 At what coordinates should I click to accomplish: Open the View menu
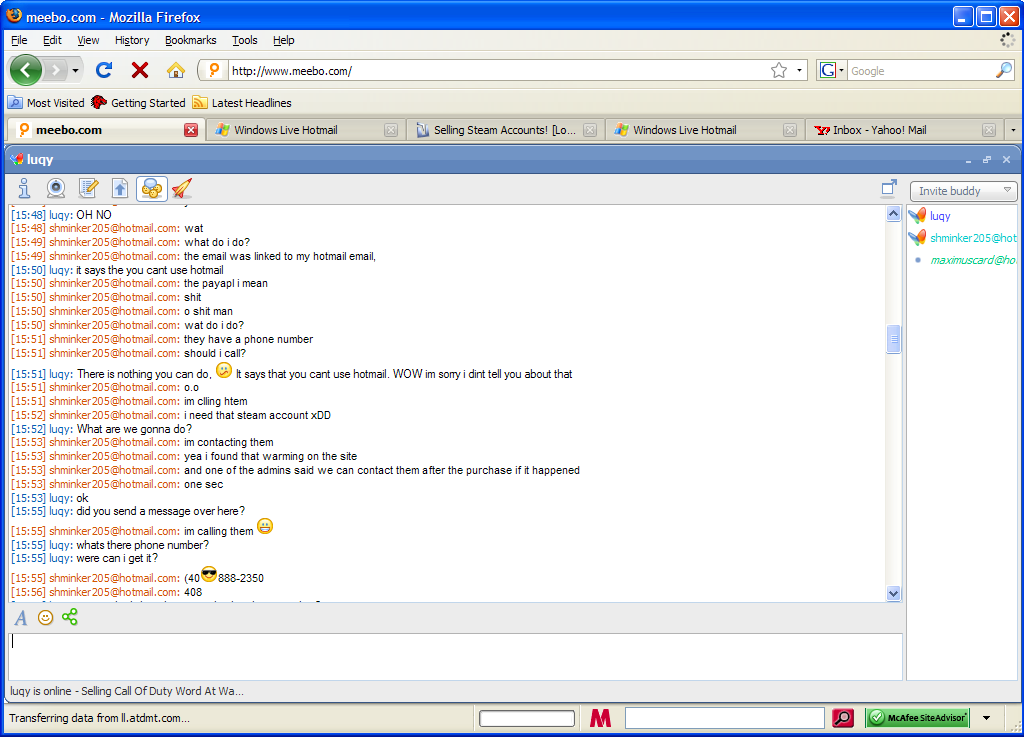(88, 40)
